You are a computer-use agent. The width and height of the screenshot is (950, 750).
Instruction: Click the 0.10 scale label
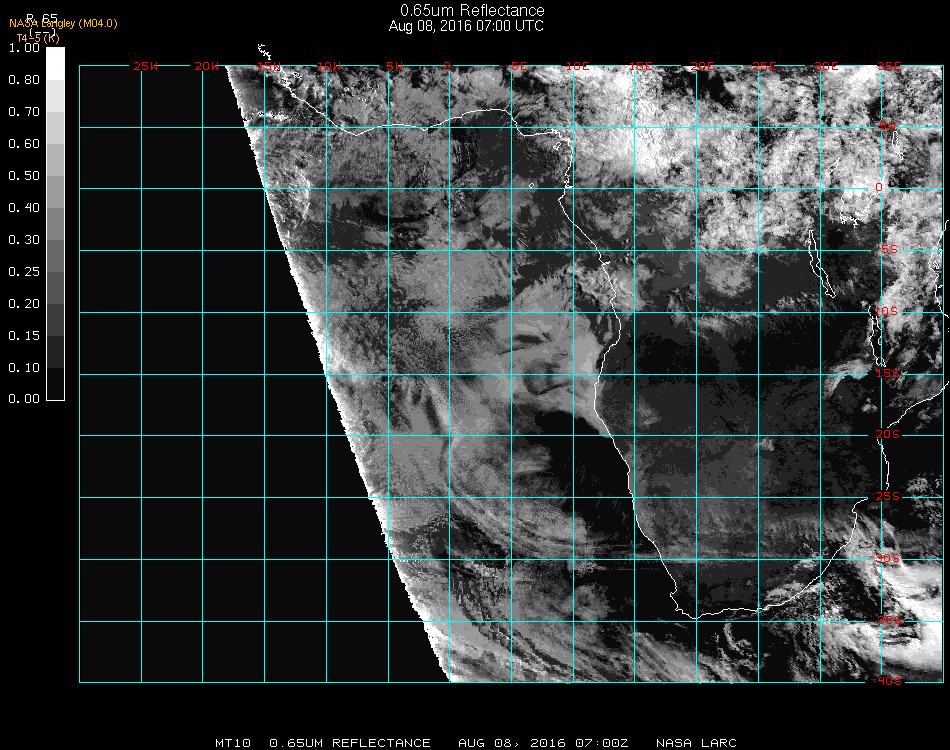point(24,368)
